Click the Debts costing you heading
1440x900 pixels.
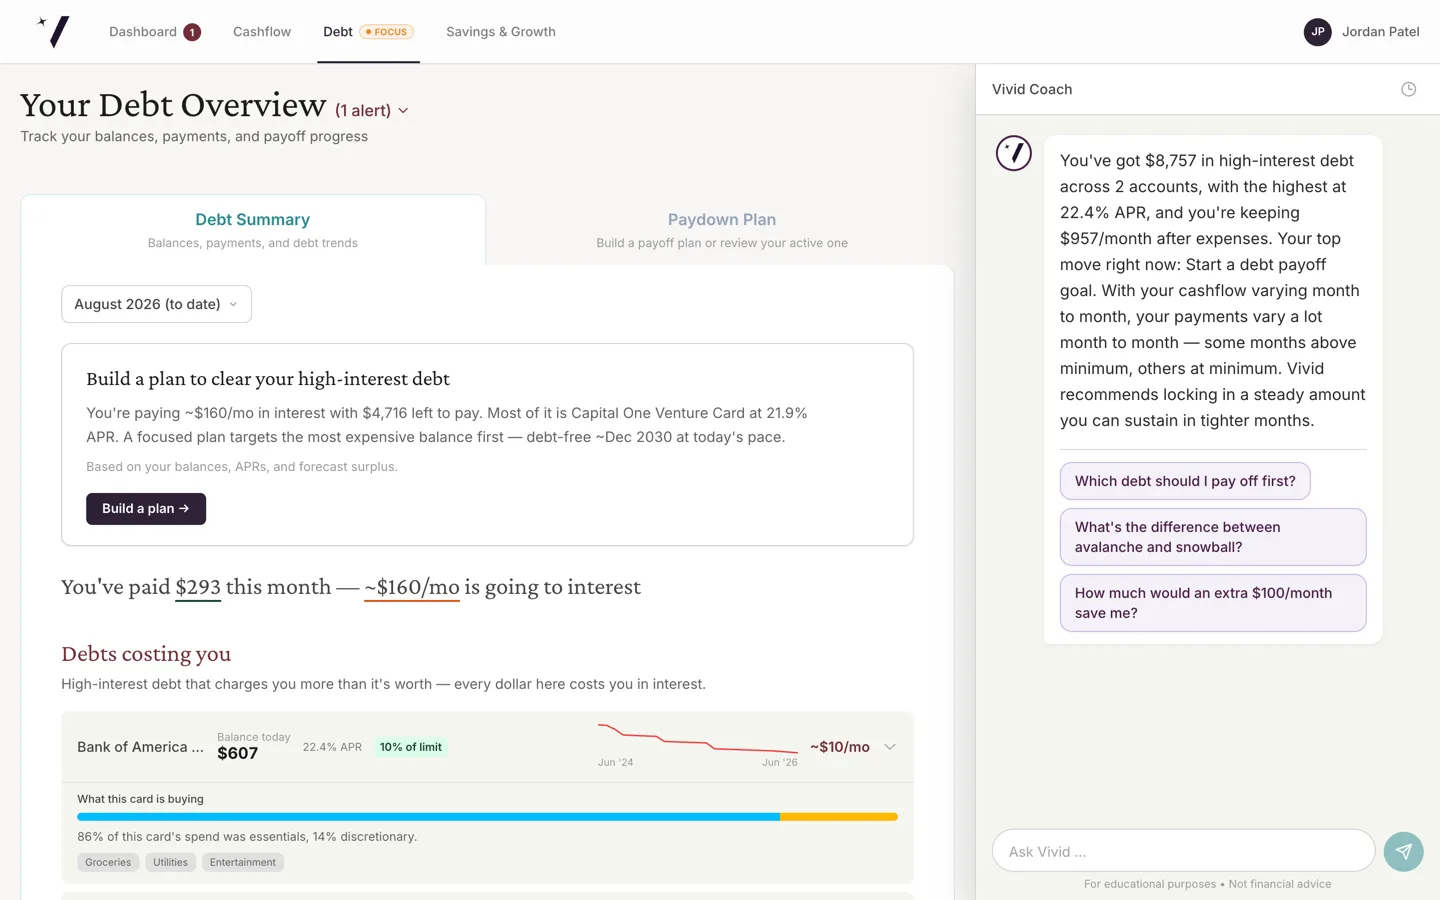(x=146, y=654)
